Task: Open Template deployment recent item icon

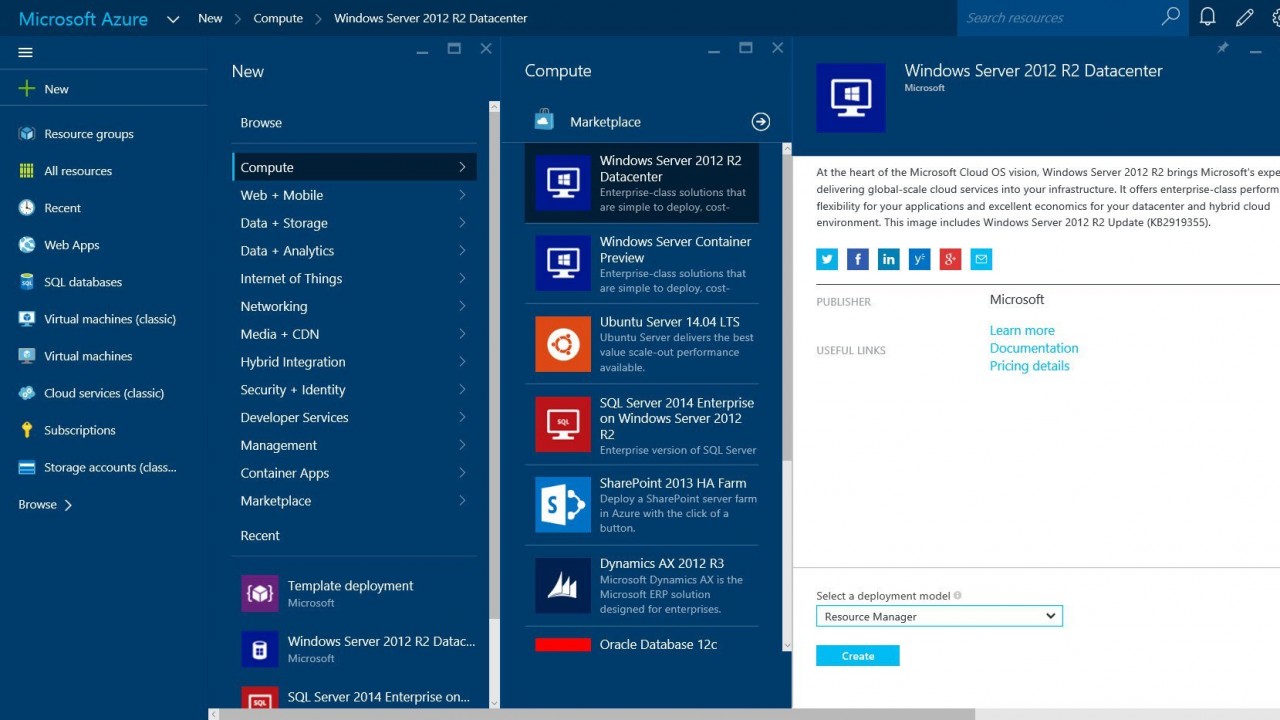Action: point(260,593)
